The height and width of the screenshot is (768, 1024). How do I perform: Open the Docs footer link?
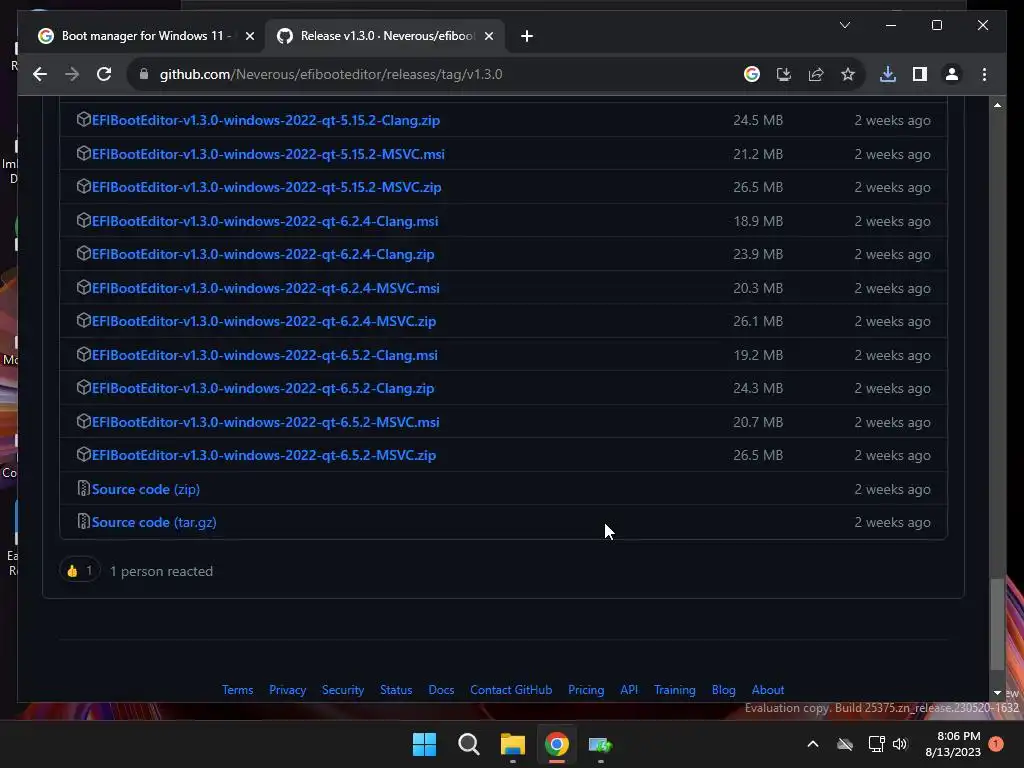[441, 690]
